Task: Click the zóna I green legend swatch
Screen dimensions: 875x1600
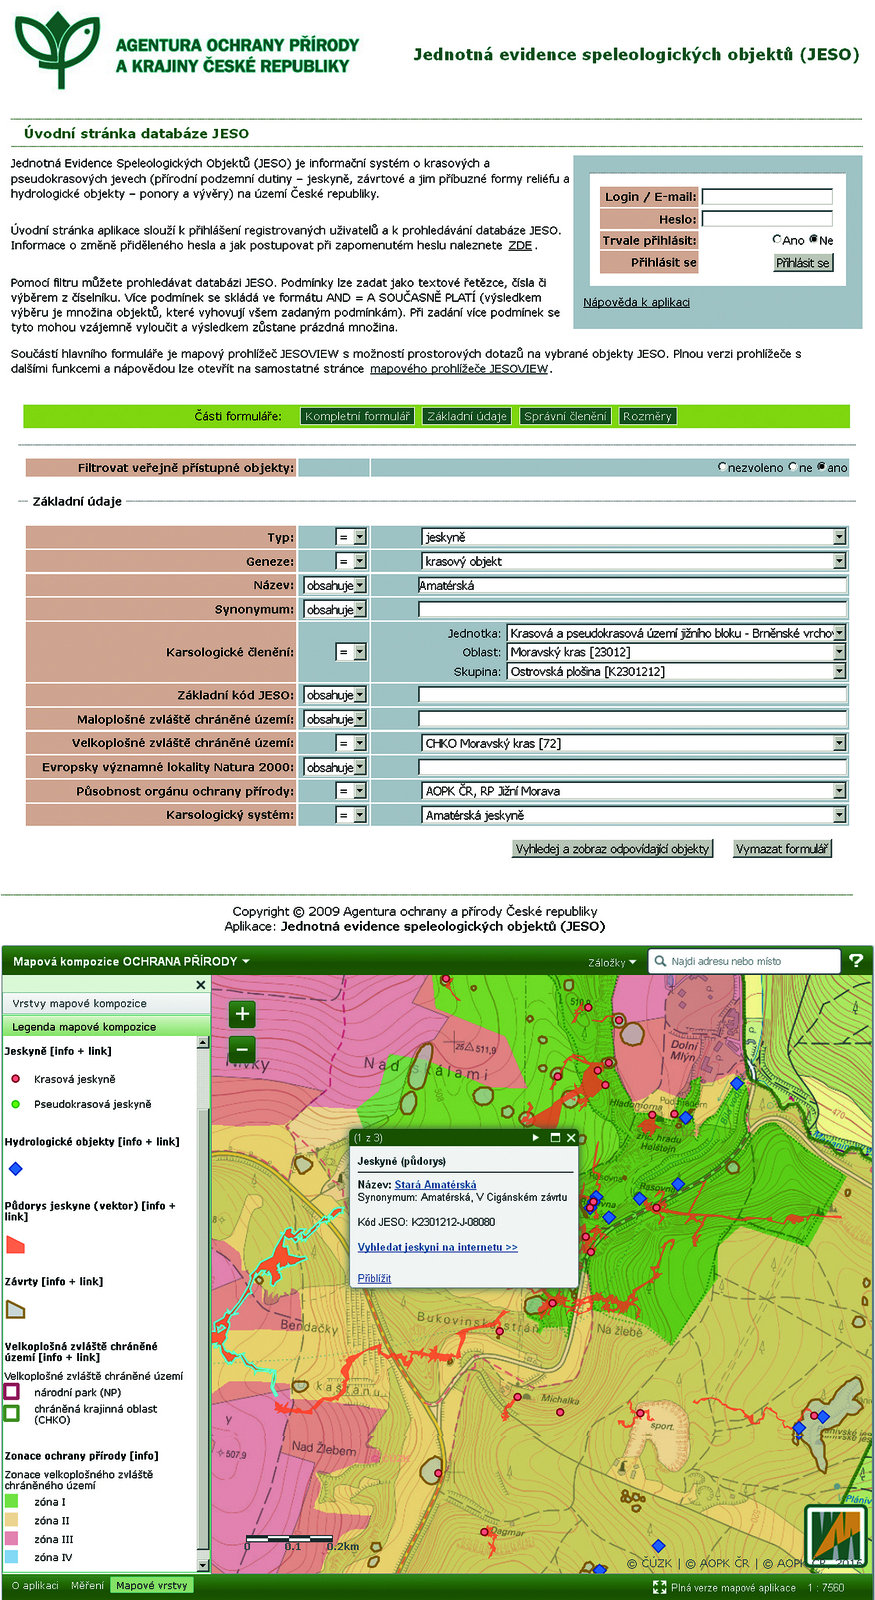Action: click(x=12, y=1501)
